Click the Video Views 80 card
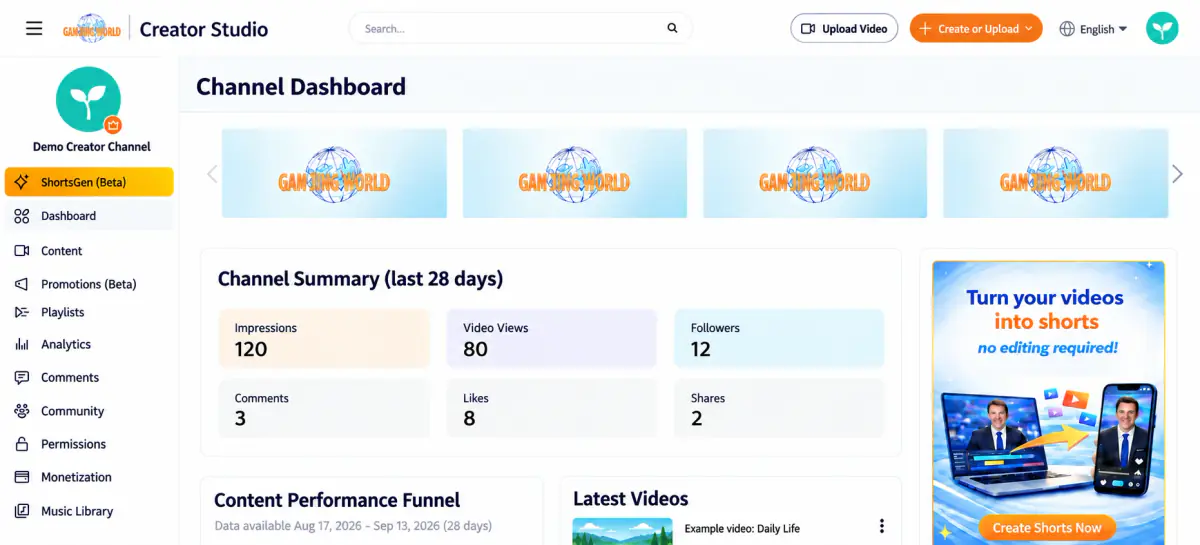1200x545 pixels. [552, 339]
